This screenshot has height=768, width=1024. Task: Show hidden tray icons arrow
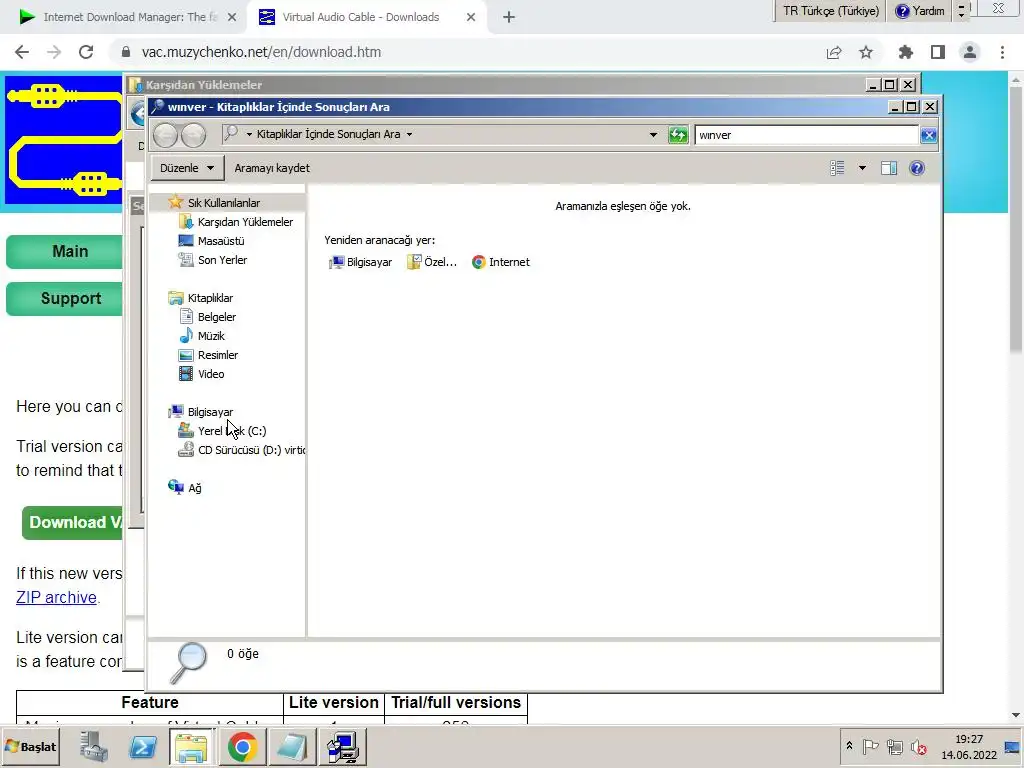coord(848,746)
